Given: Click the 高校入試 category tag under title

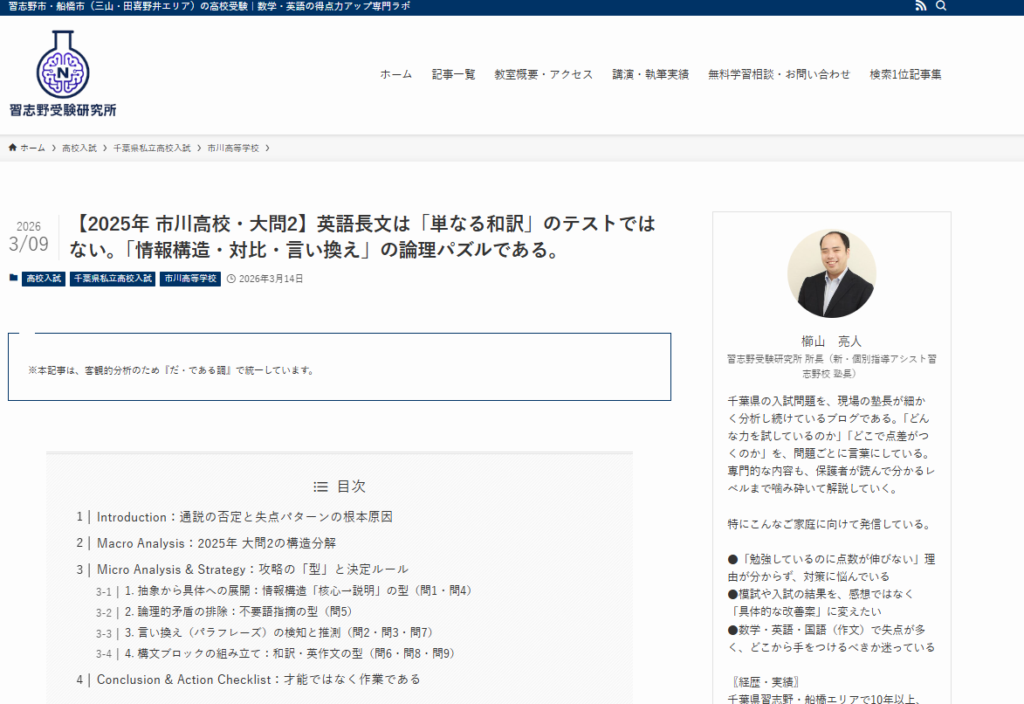Looking at the screenshot, I should coord(43,279).
